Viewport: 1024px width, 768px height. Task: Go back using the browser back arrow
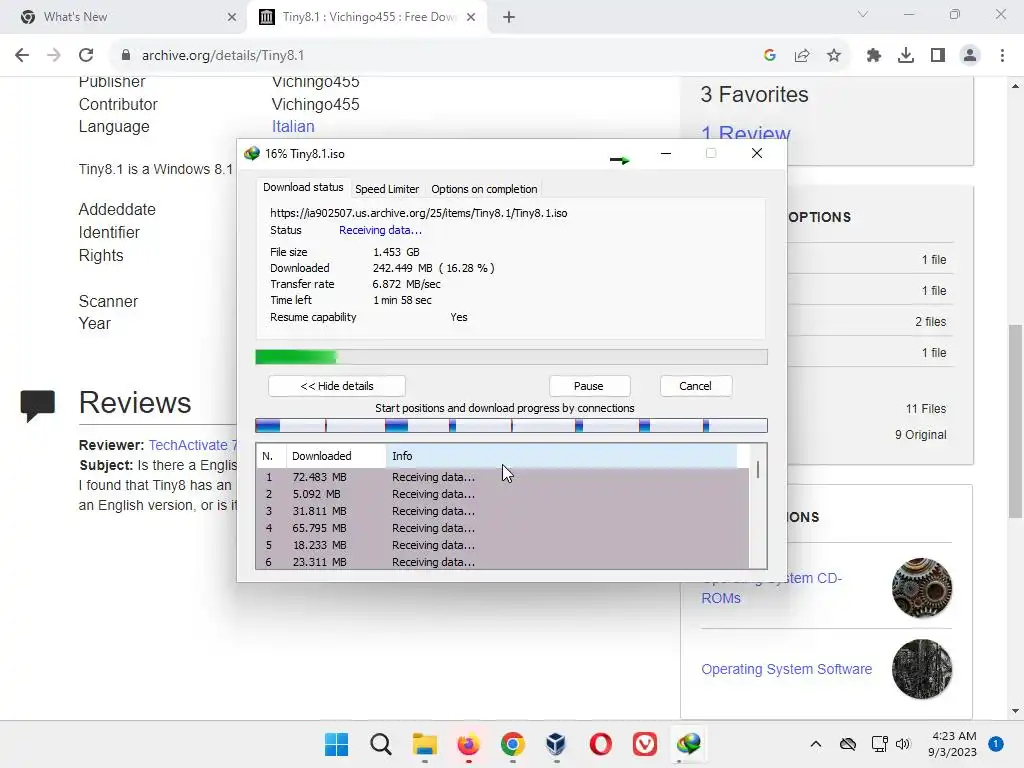(22, 56)
